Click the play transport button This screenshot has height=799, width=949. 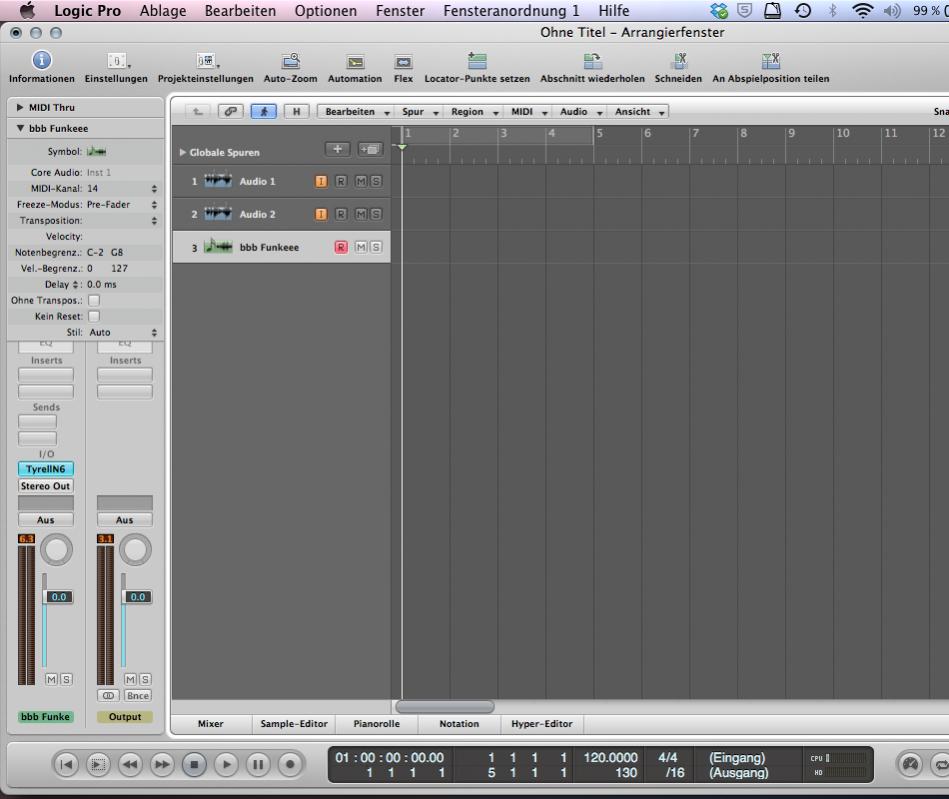click(226, 764)
